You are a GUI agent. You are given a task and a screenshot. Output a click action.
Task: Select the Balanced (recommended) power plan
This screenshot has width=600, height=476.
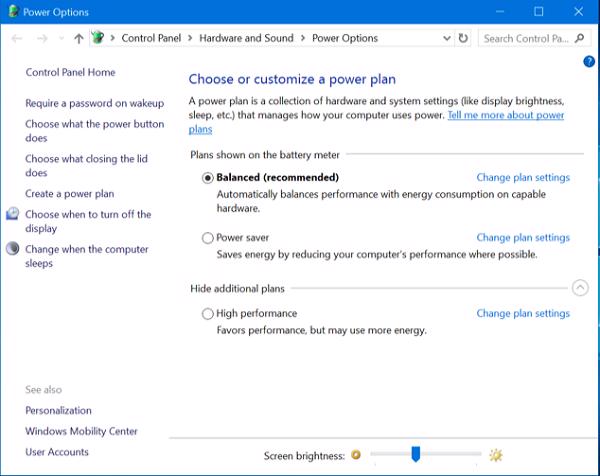tap(208, 178)
